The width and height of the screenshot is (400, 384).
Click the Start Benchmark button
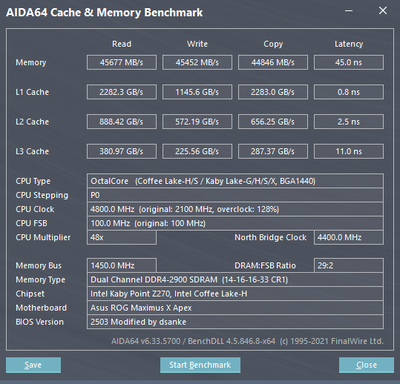point(200,365)
